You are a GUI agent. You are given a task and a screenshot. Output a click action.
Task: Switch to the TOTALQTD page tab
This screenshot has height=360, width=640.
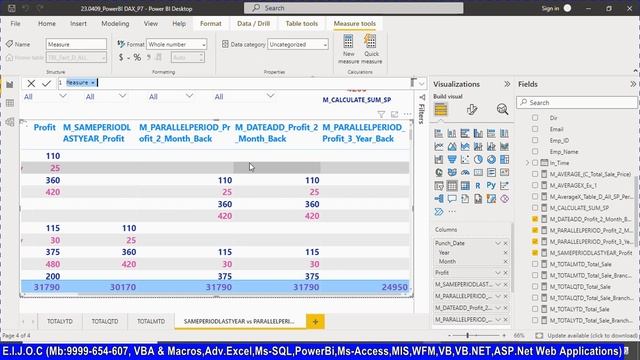click(x=105, y=322)
